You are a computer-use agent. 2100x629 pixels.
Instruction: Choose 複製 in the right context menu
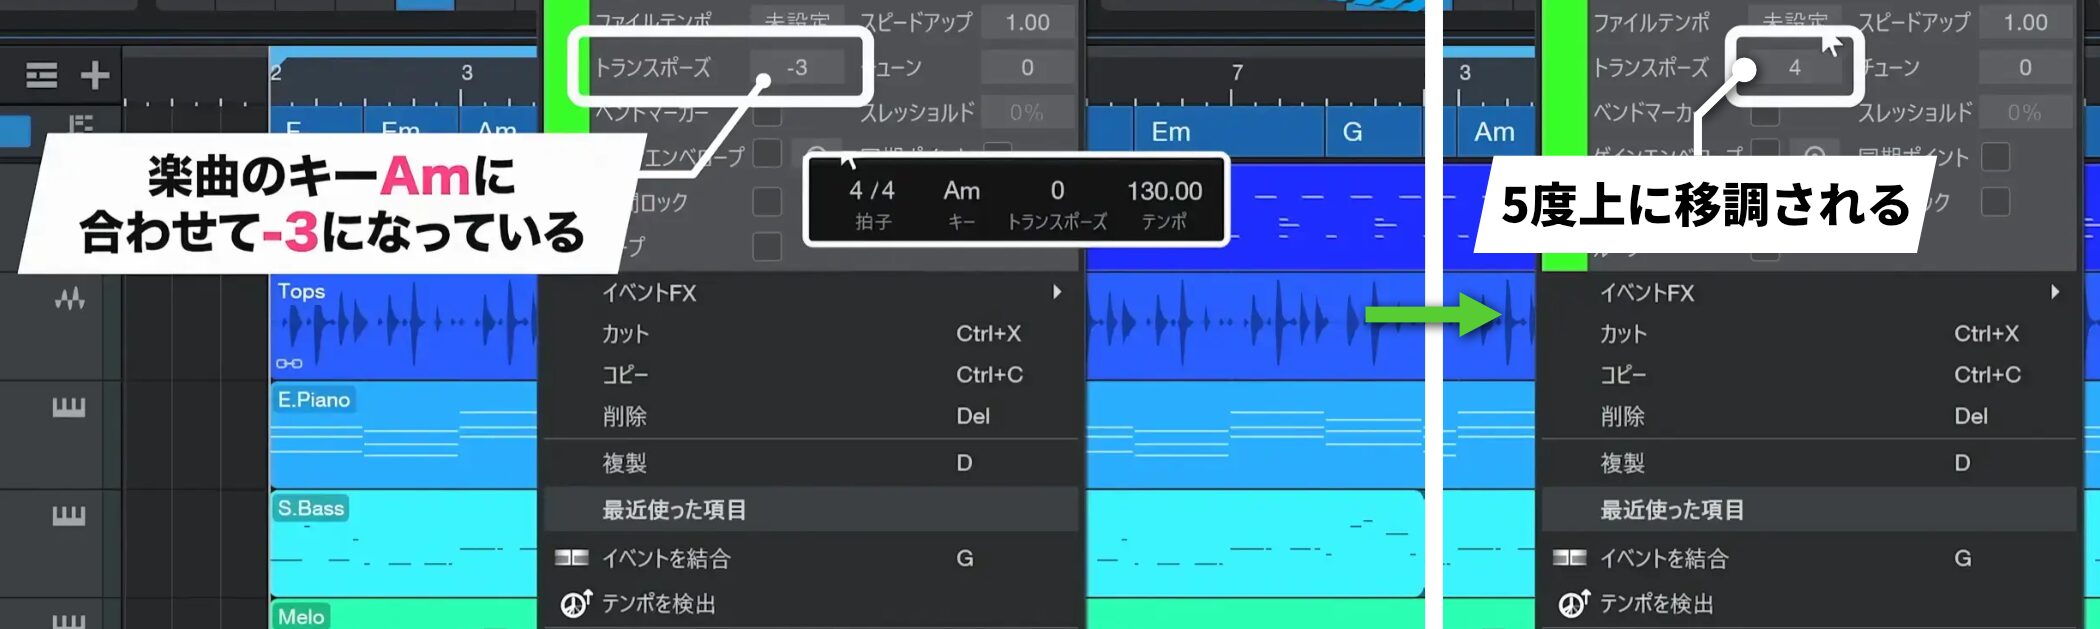pyautogui.click(x=1622, y=463)
